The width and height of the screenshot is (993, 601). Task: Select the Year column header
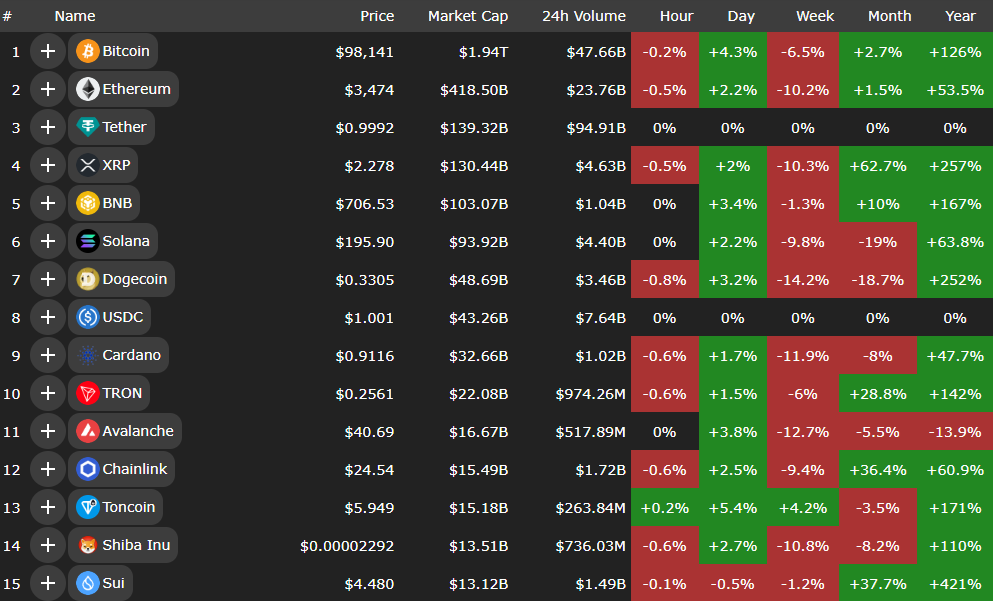point(960,16)
